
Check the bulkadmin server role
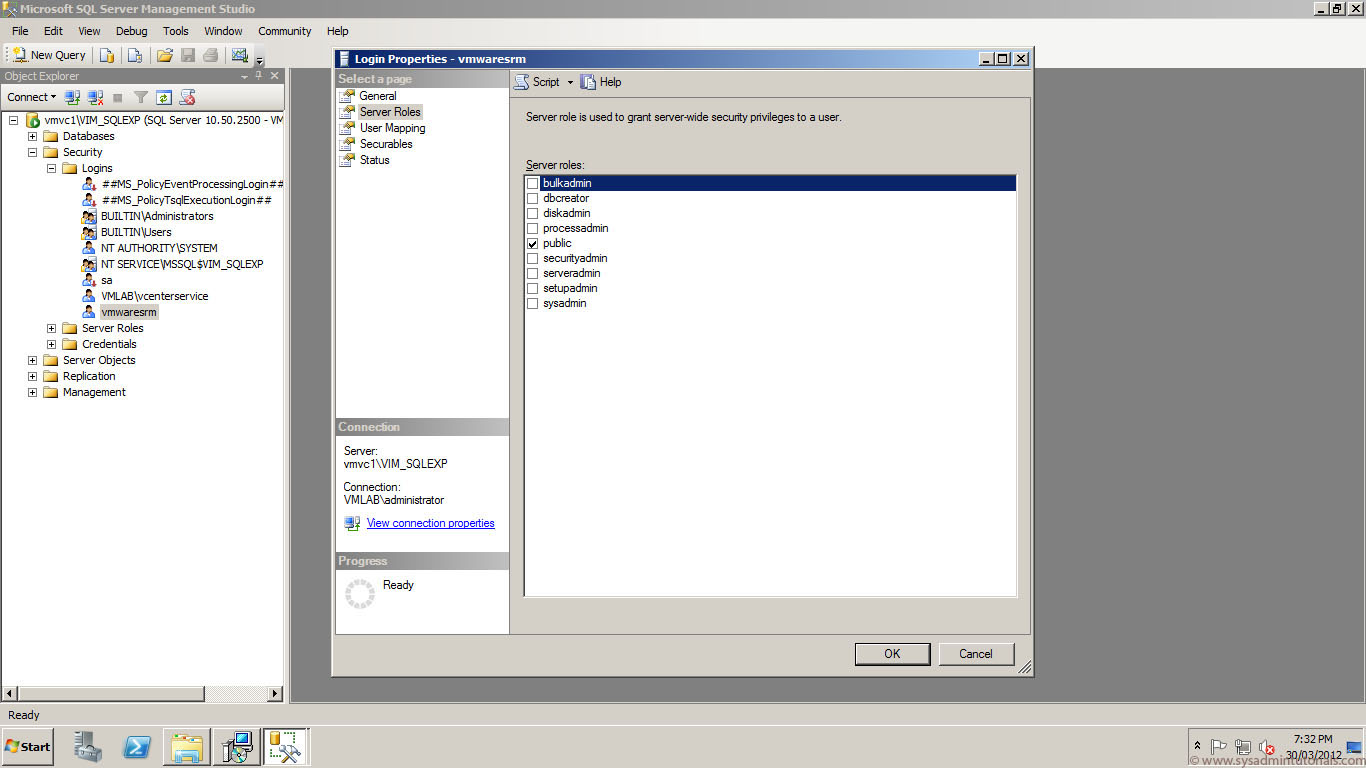(x=533, y=183)
